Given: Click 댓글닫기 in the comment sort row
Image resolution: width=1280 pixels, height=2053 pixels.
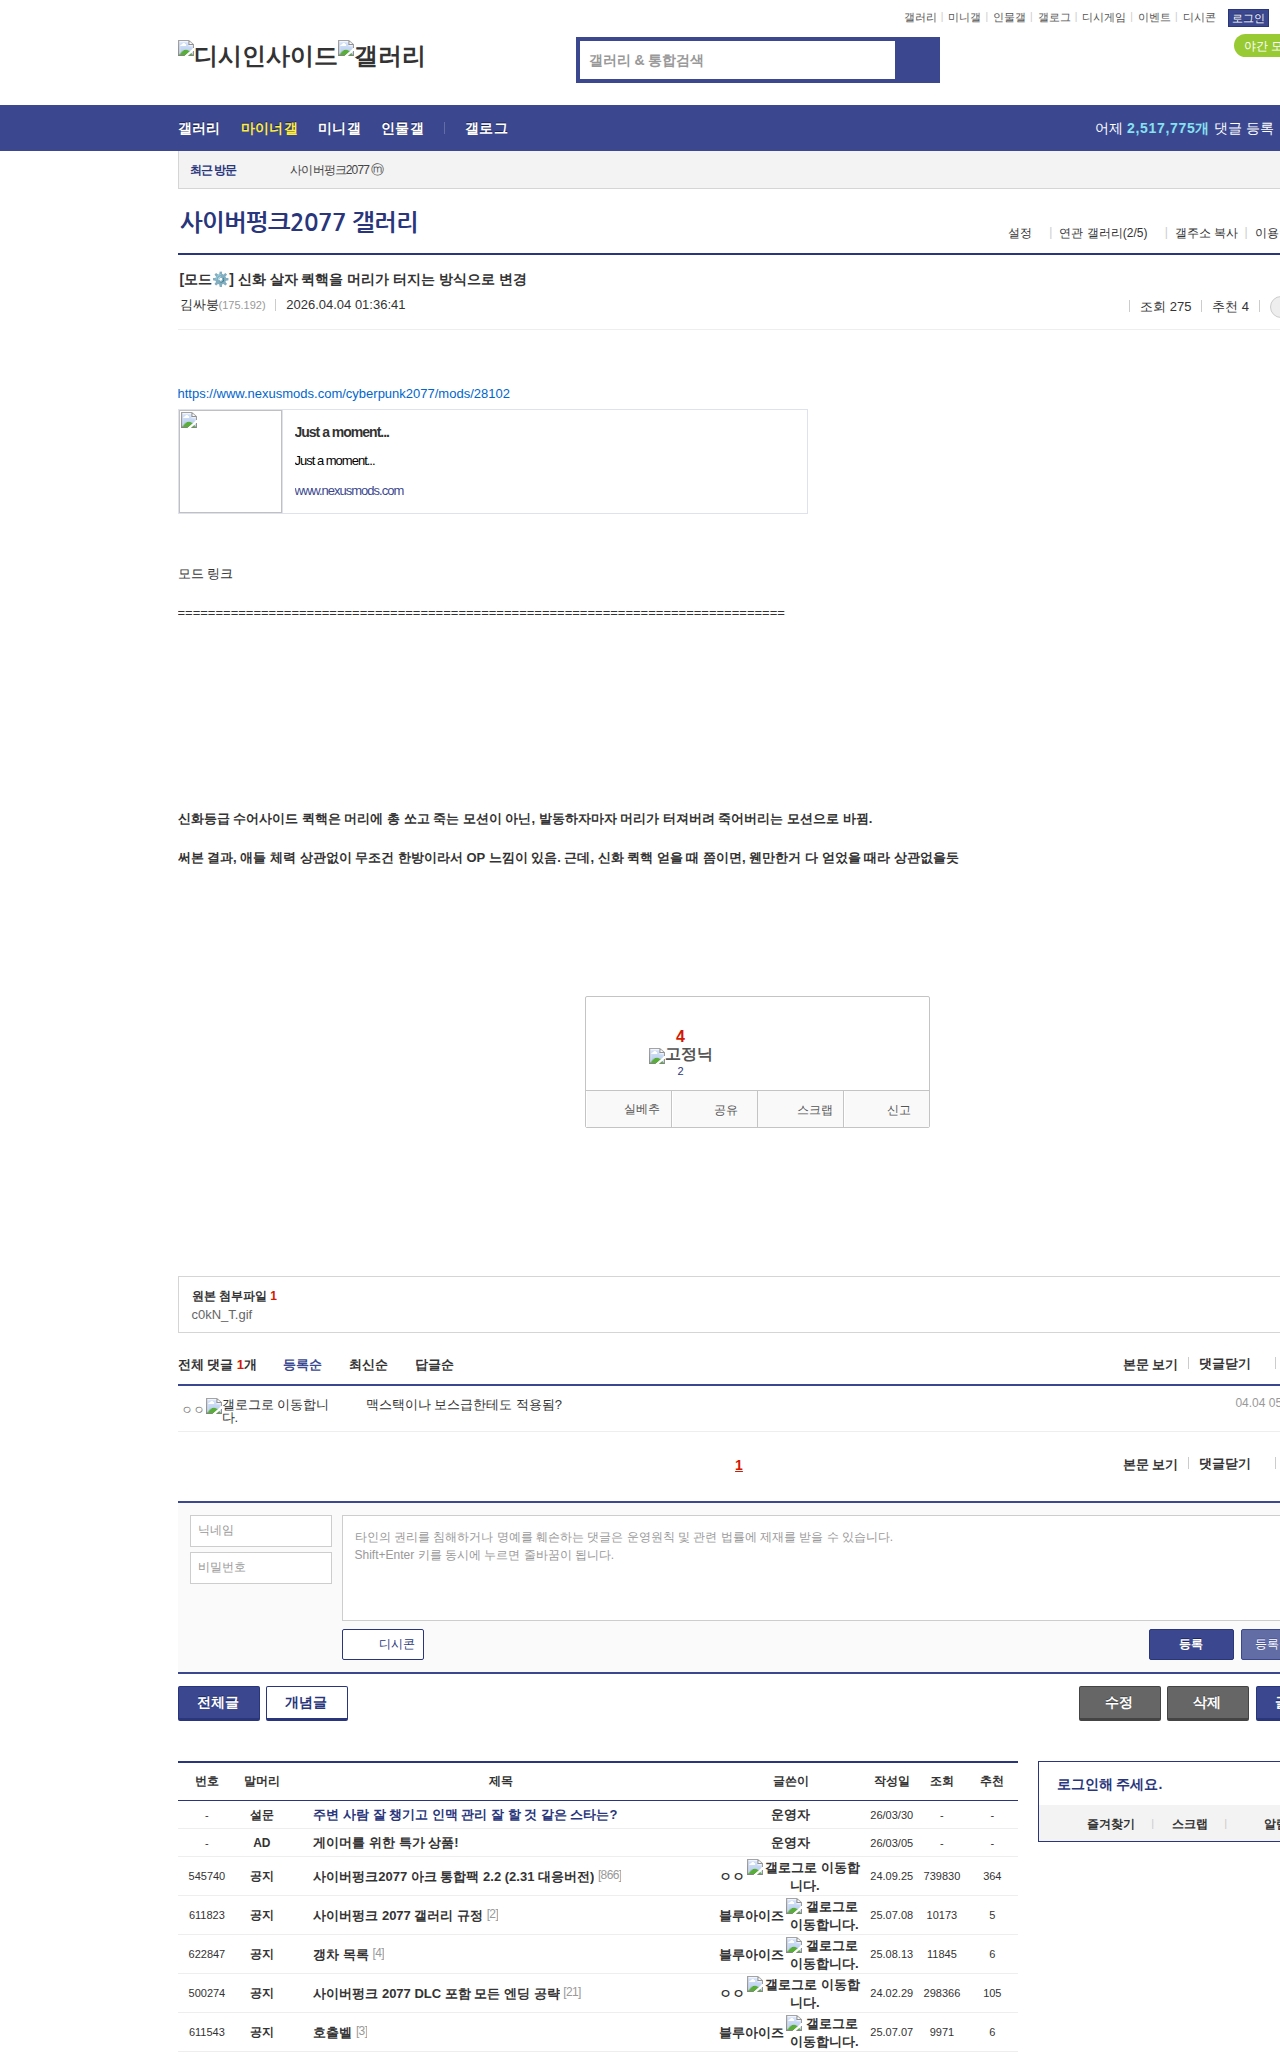Looking at the screenshot, I should (x=1225, y=1364).
